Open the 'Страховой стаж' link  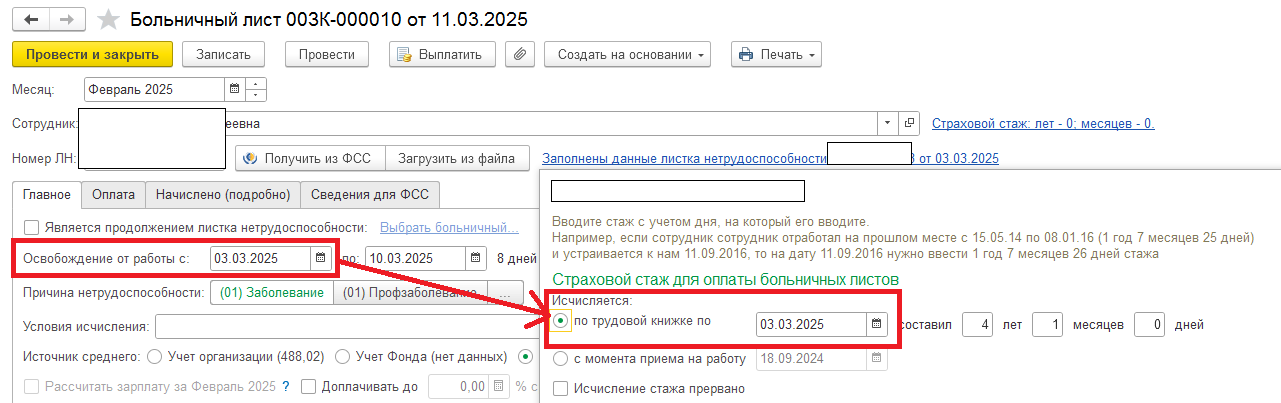click(x=1043, y=123)
